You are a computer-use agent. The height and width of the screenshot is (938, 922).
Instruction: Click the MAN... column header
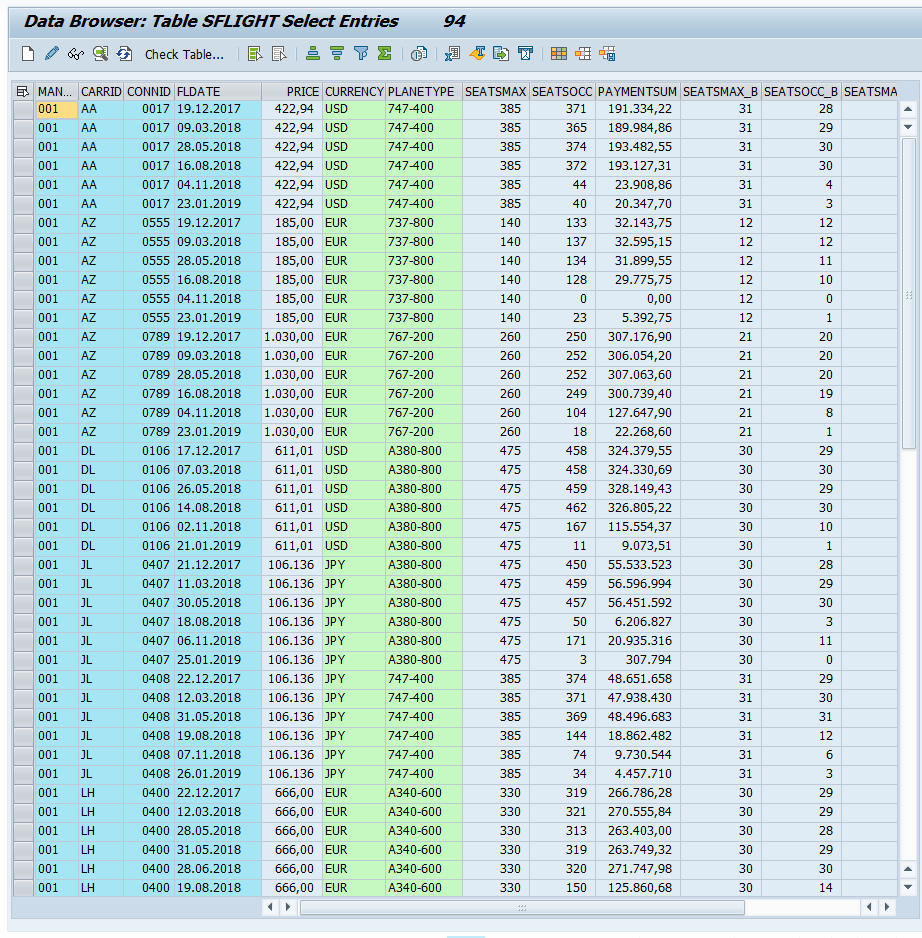[56, 92]
